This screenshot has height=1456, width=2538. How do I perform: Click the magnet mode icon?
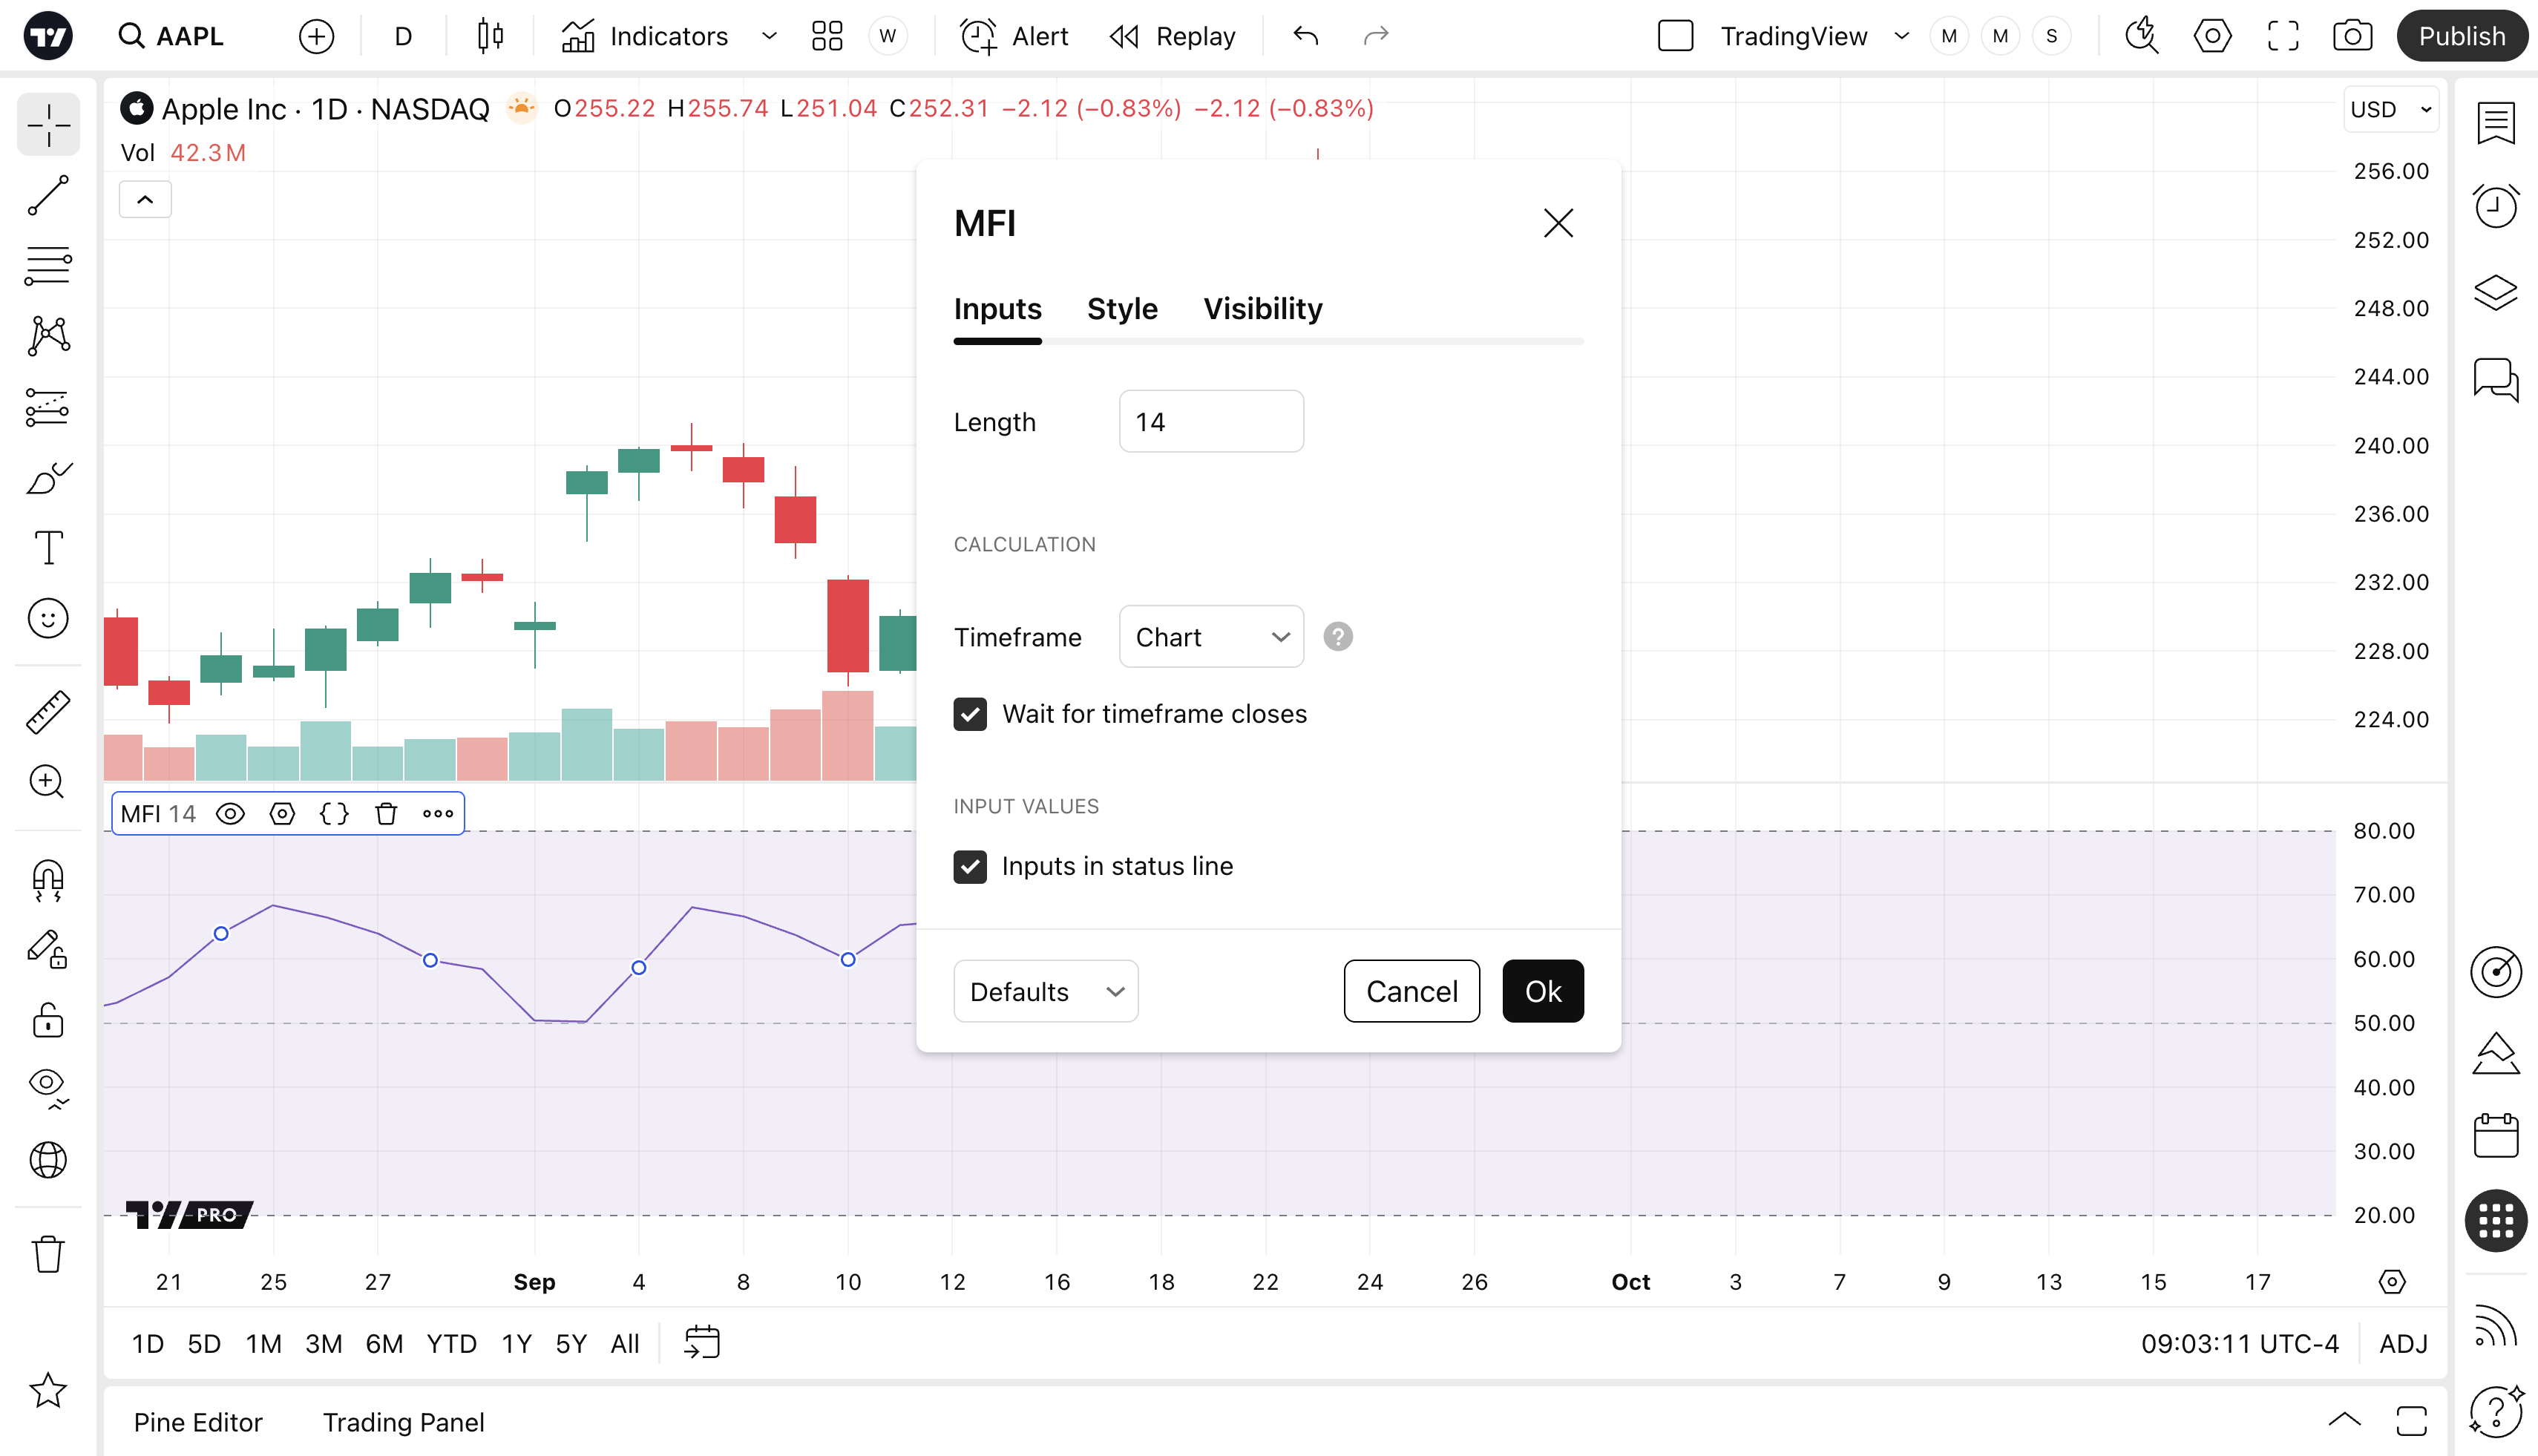coord(48,880)
